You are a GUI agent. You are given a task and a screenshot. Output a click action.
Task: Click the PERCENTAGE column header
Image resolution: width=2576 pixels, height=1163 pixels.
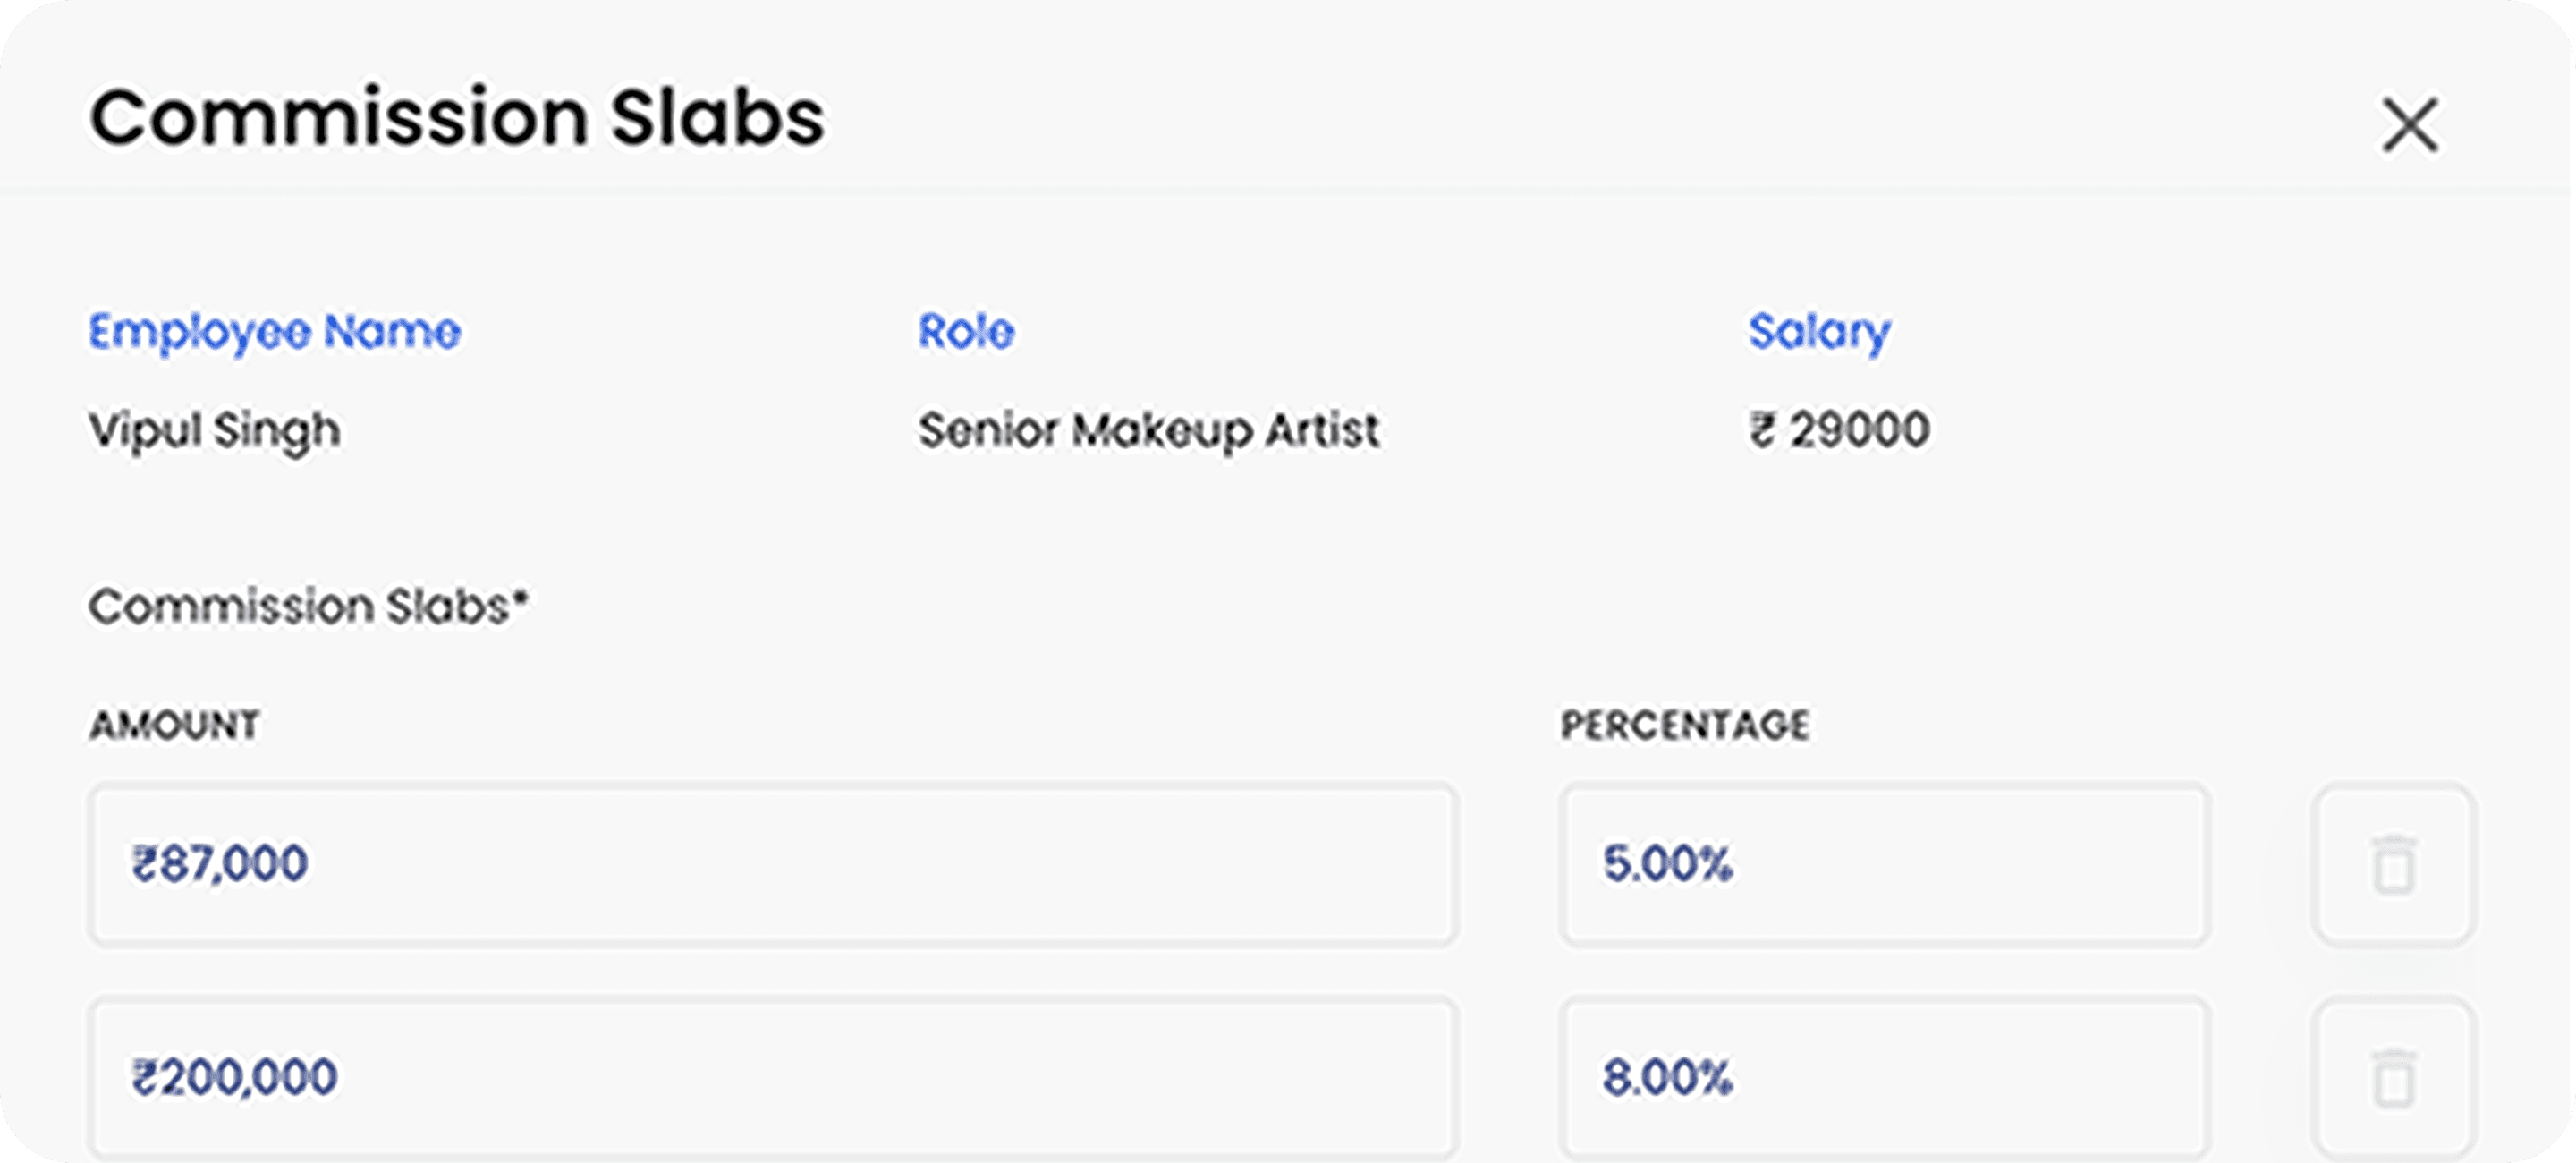pyautogui.click(x=1685, y=725)
